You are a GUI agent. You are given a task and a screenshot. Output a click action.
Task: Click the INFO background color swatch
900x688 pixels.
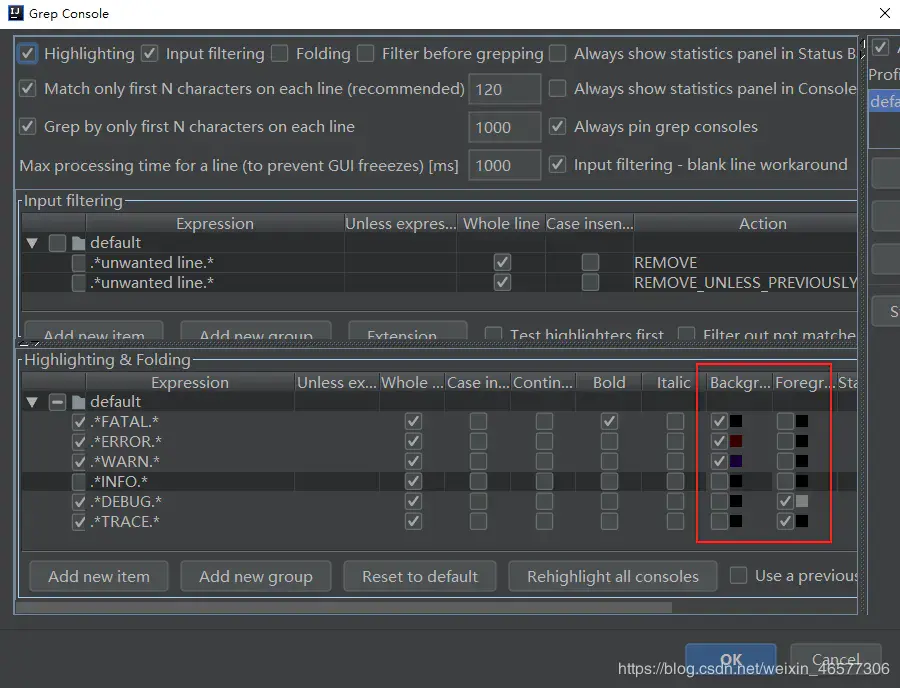tap(736, 481)
